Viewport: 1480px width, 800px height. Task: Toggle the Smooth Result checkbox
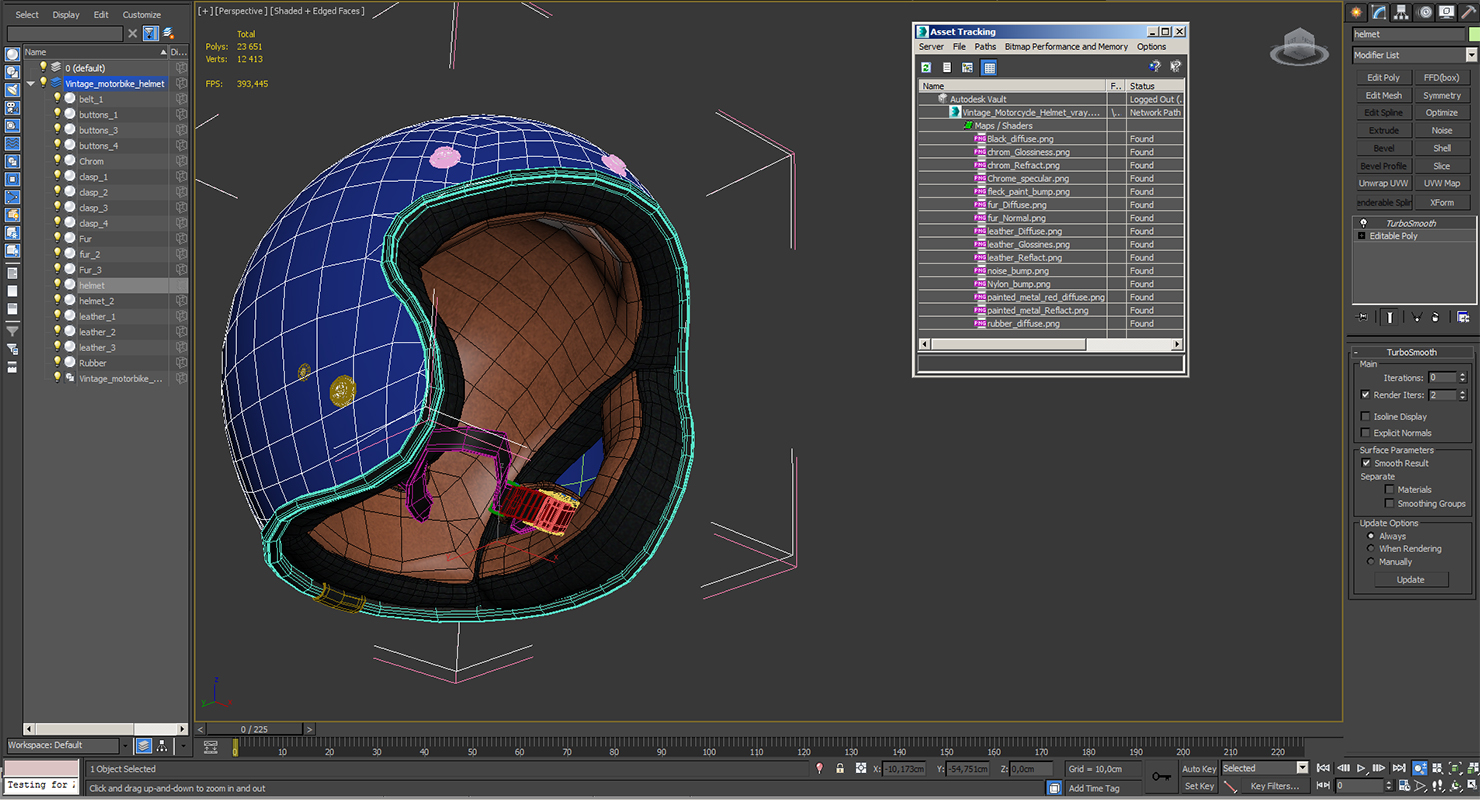pyautogui.click(x=1365, y=463)
